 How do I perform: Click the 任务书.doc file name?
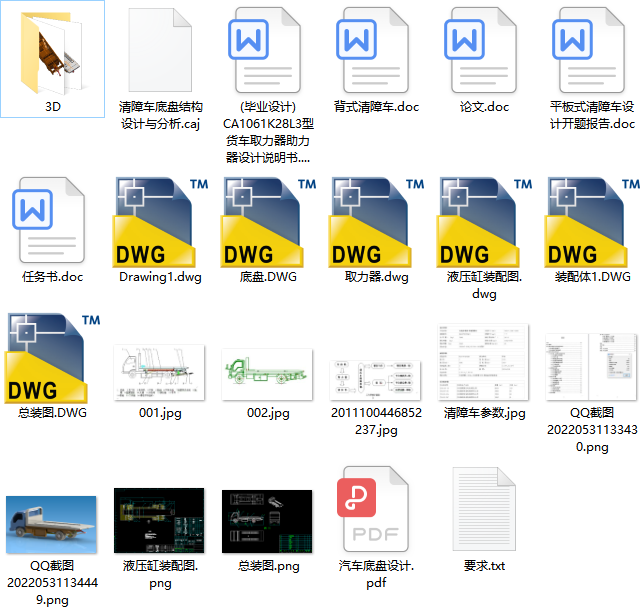point(52,277)
